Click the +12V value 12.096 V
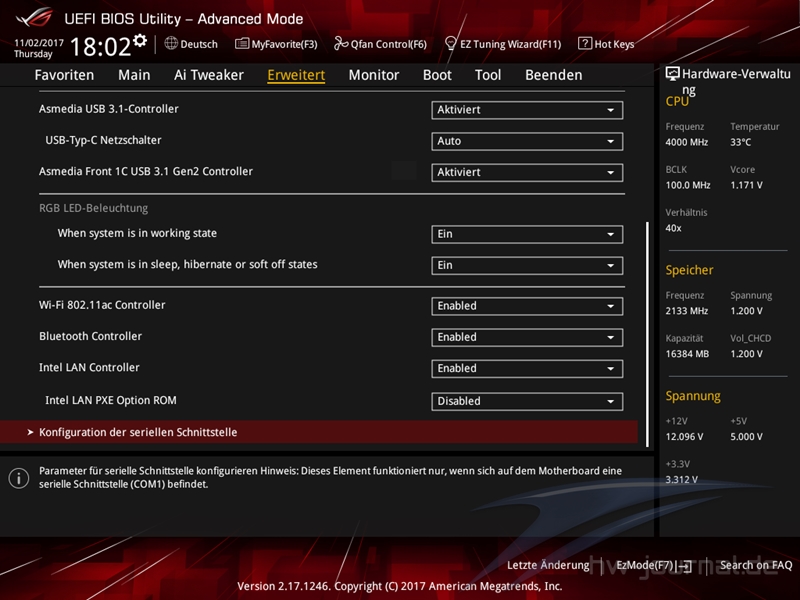Image resolution: width=800 pixels, height=600 pixels. tap(684, 437)
